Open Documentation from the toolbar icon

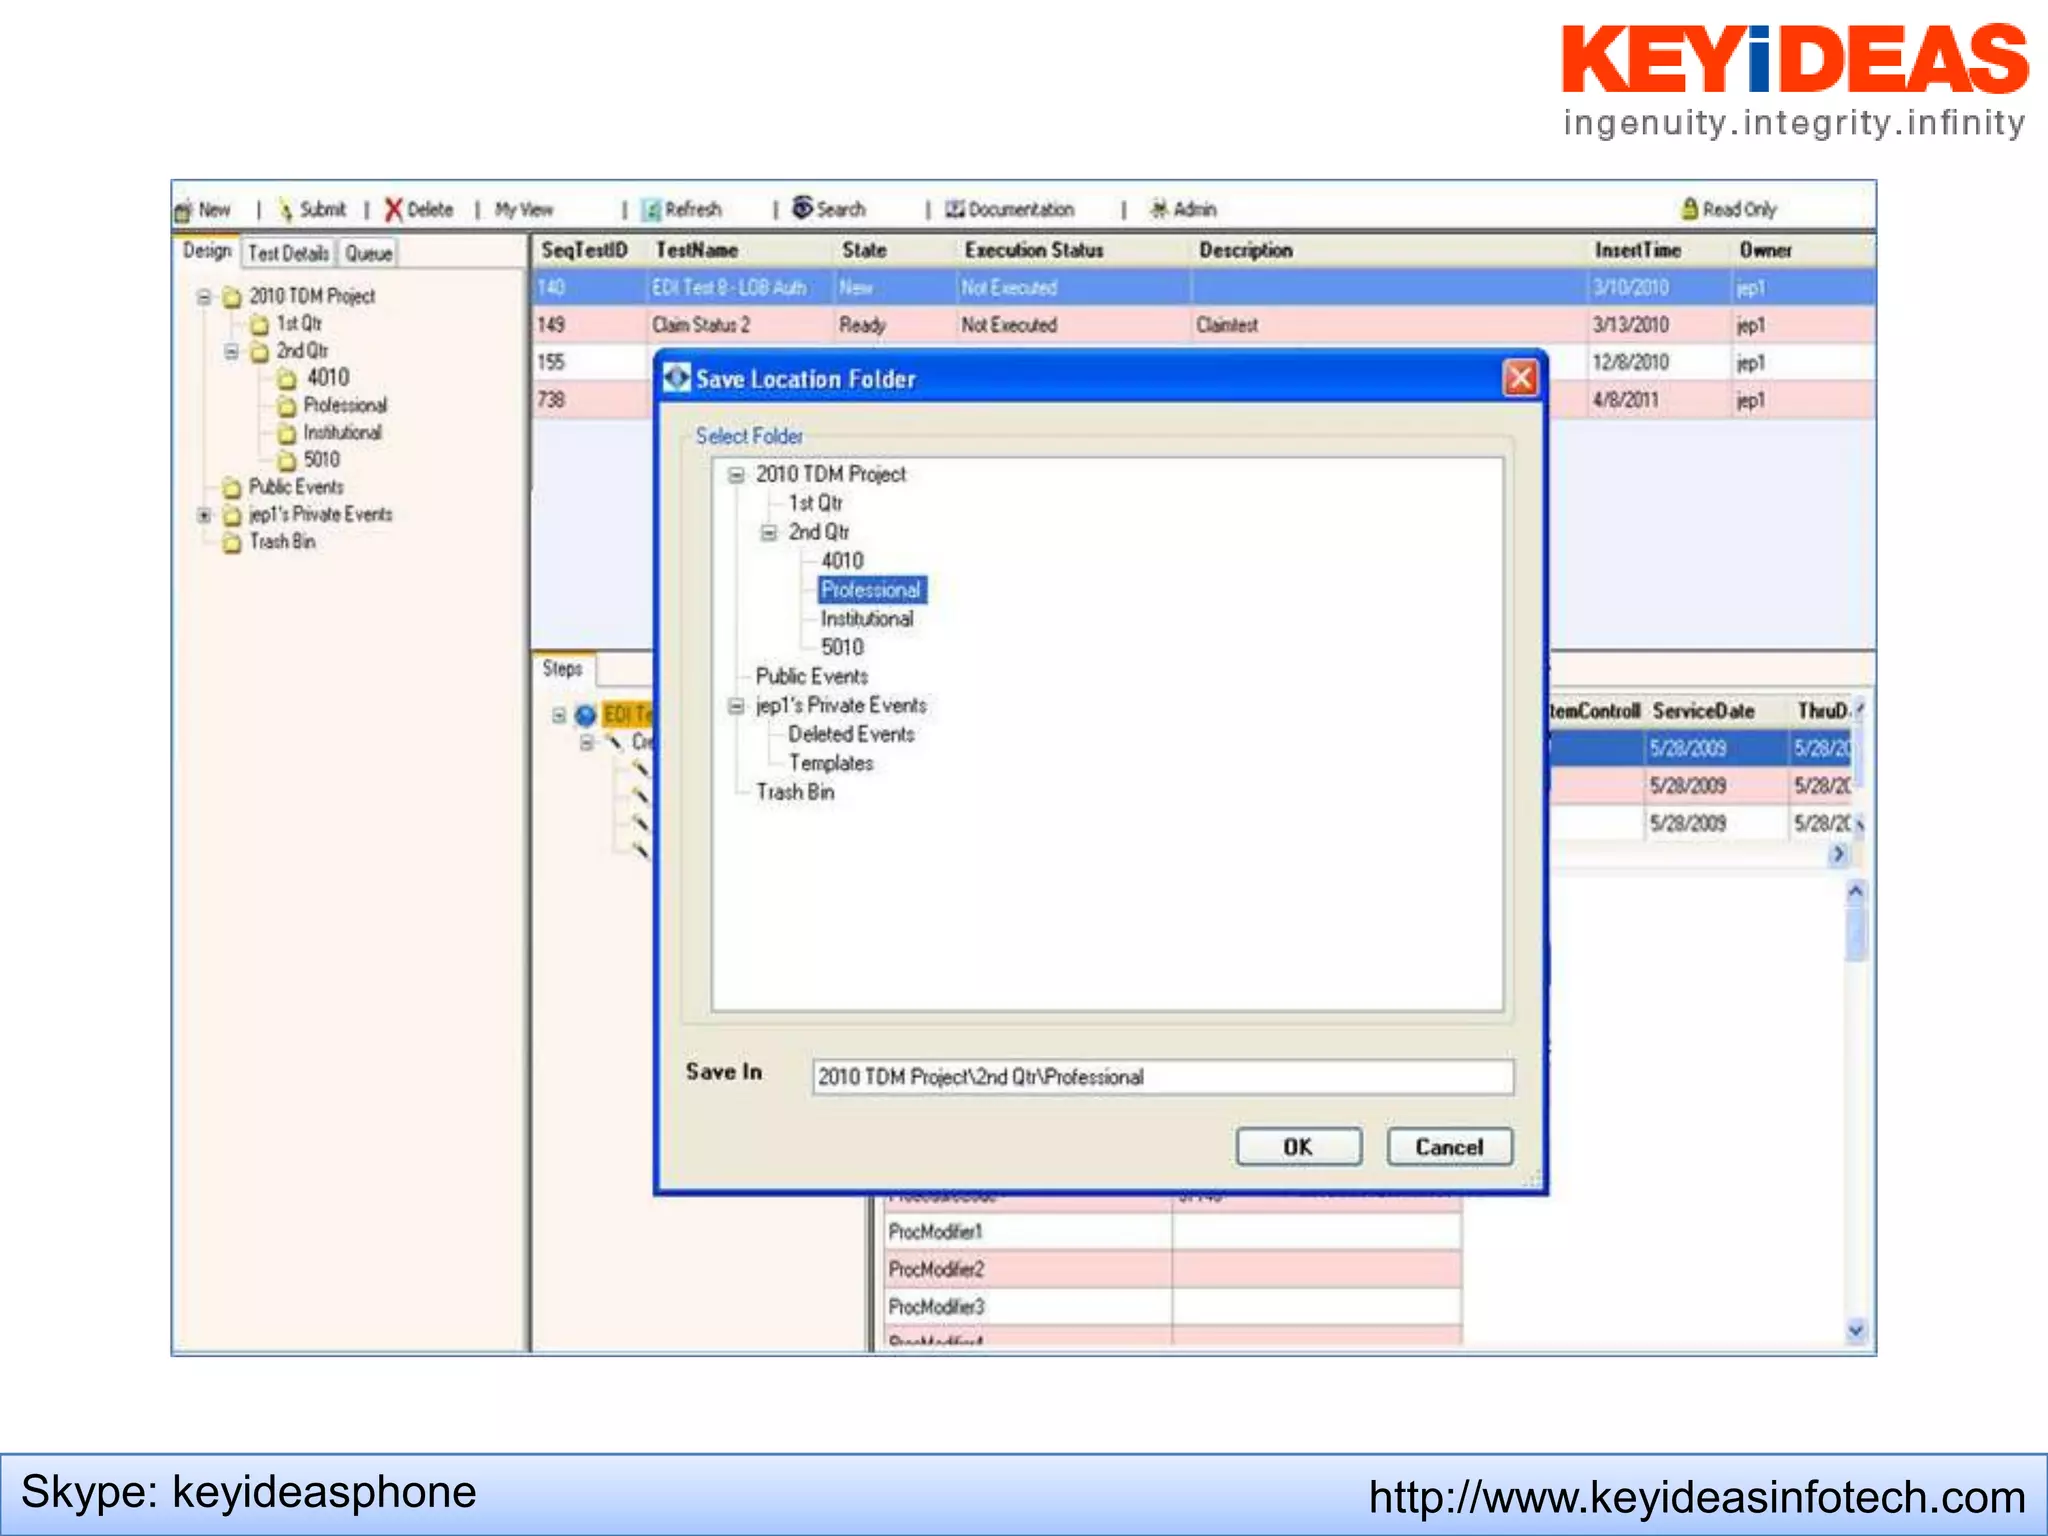955,209
